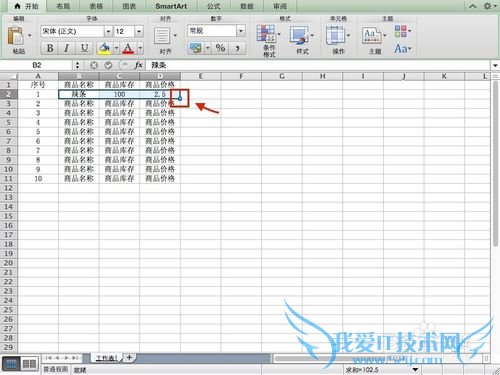Switch to the 表格 (Tables) ribbon tab
500x375 pixels.
(96, 6)
